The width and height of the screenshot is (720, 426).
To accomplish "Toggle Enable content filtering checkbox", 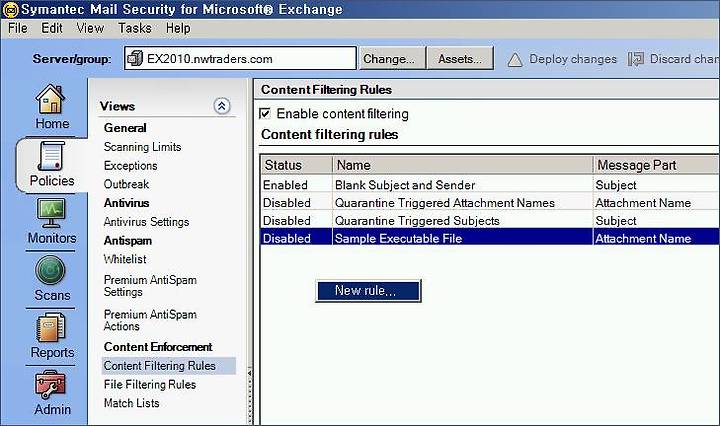I will coord(265,113).
